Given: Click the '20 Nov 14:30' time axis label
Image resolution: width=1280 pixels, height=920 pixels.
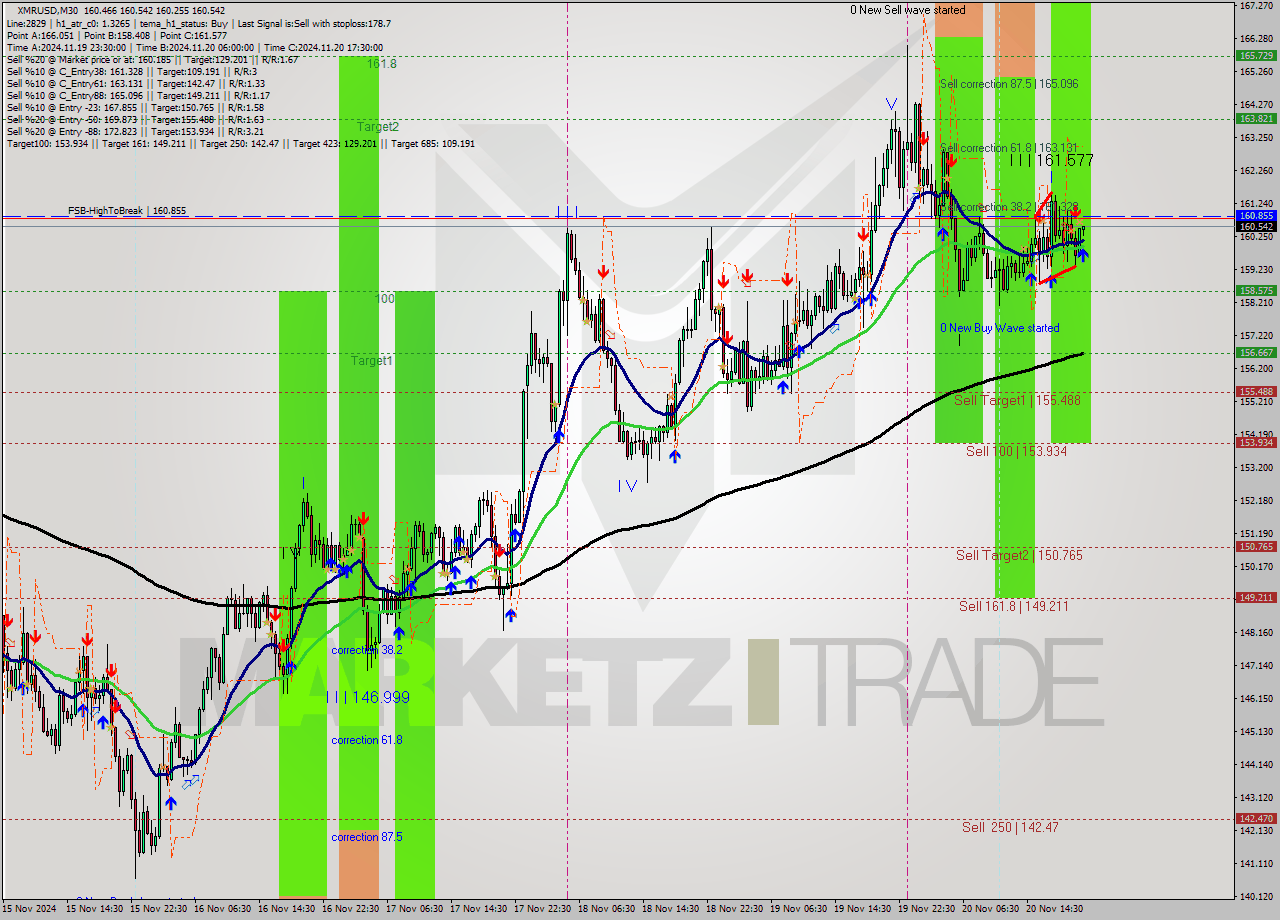Looking at the screenshot, I should coord(1054,909).
